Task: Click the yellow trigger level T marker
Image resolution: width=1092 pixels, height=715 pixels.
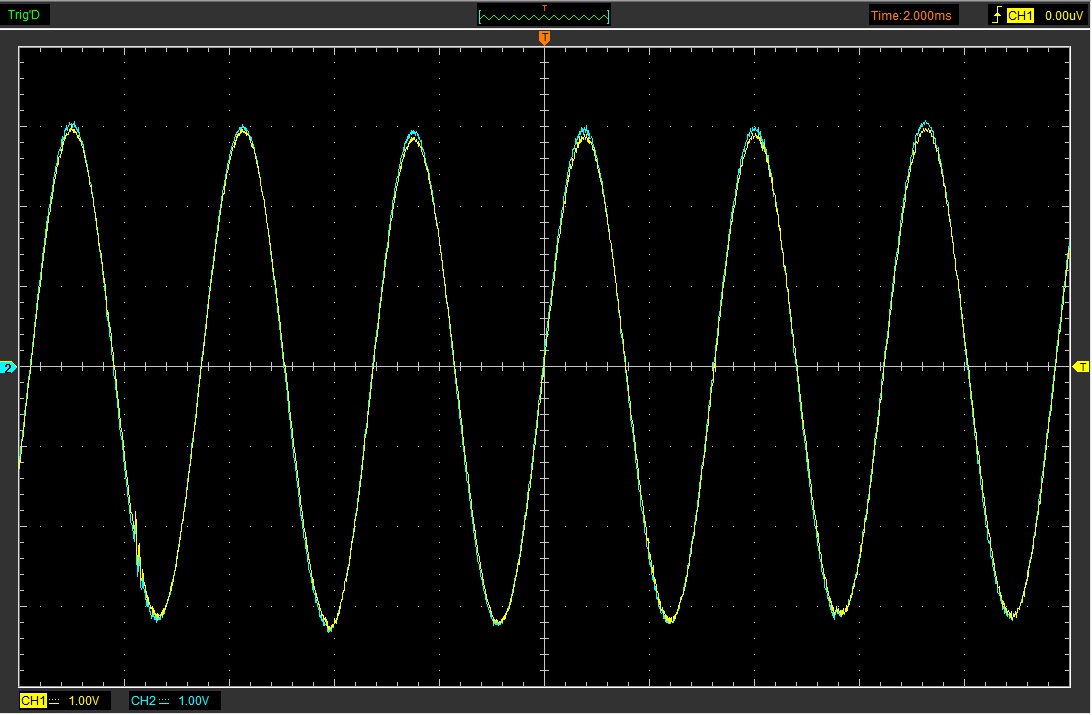Action: point(1081,368)
